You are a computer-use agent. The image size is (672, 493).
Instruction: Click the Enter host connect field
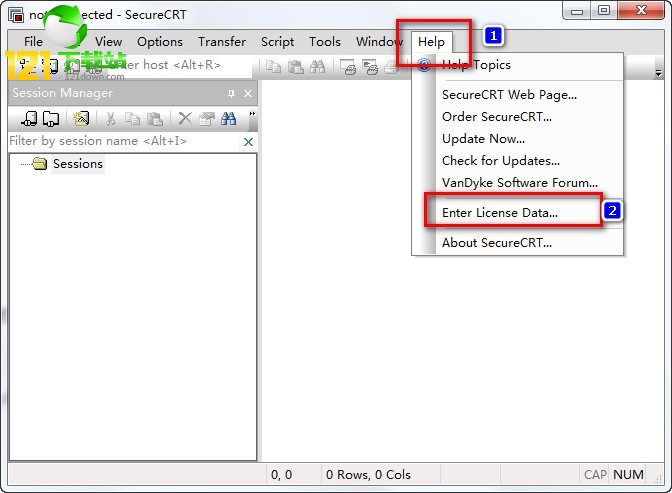(x=178, y=65)
